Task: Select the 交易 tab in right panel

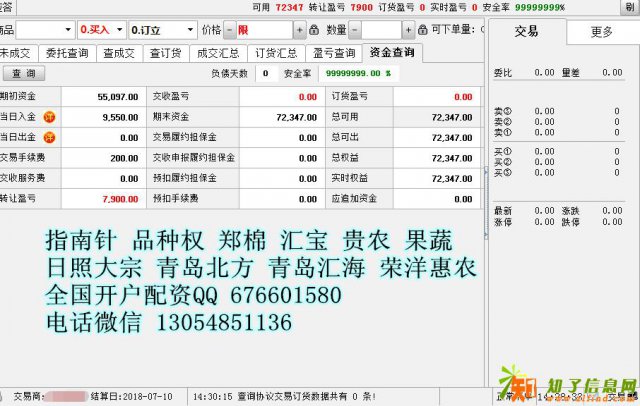Action: tap(527, 32)
